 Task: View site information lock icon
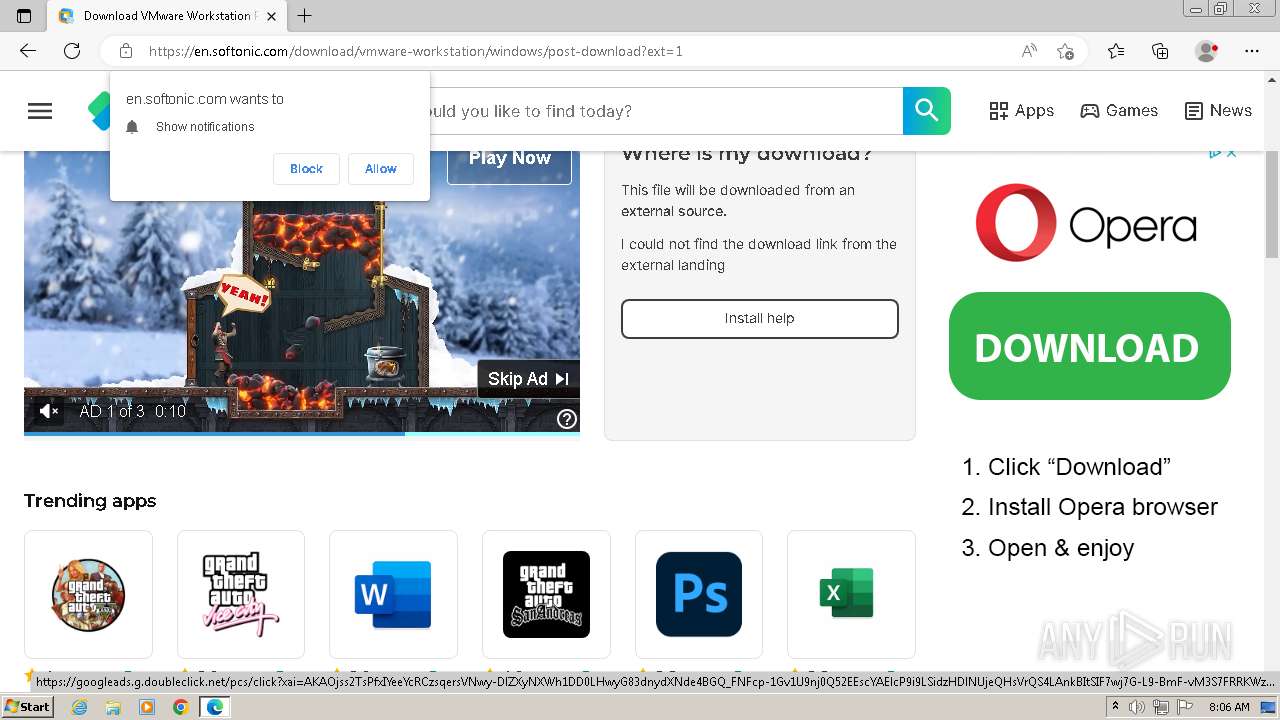coord(126,51)
